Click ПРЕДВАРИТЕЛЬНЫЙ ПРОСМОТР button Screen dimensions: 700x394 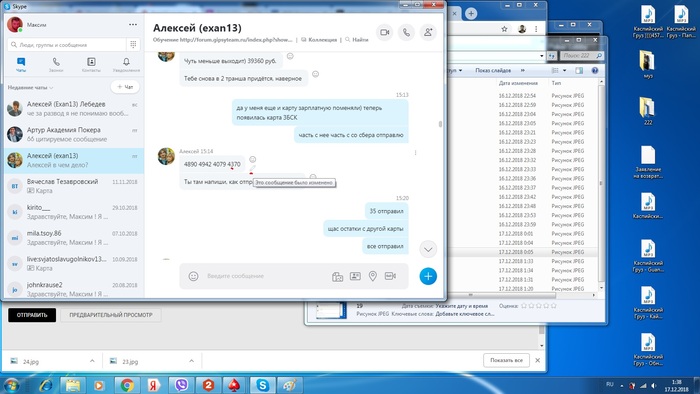point(111,315)
